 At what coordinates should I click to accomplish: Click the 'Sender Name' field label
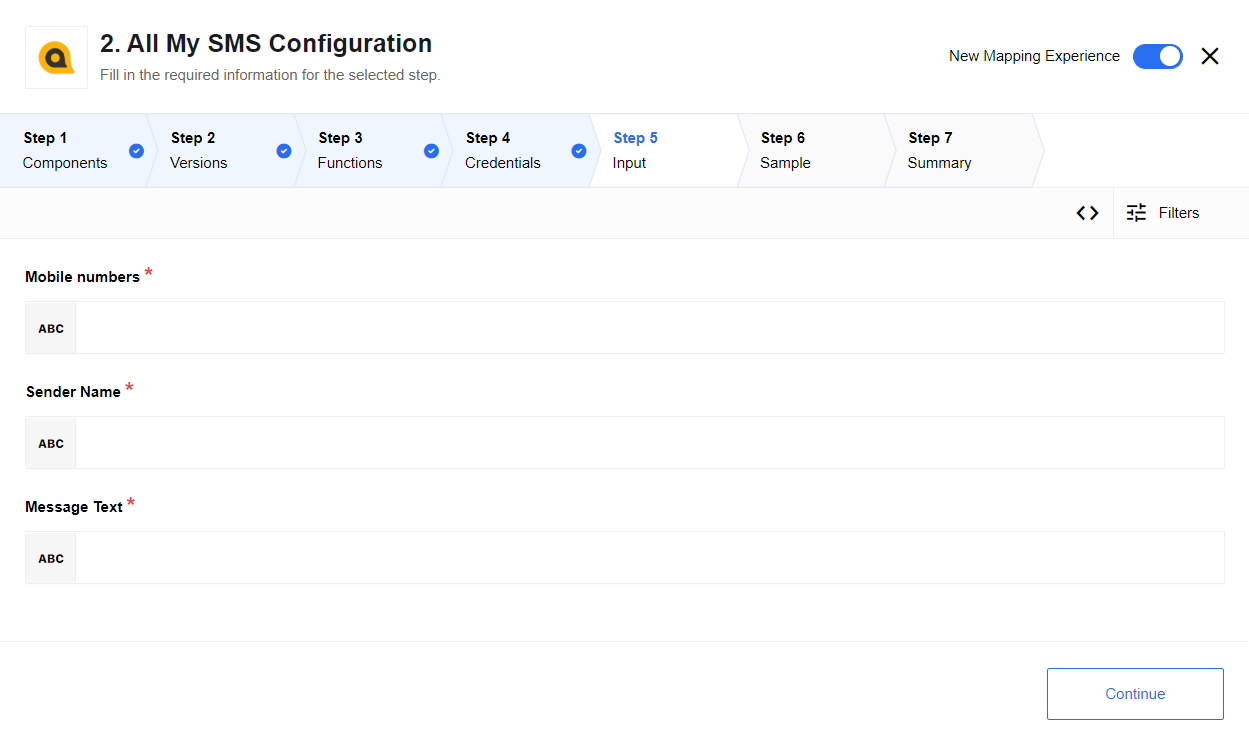pyautogui.click(x=73, y=392)
